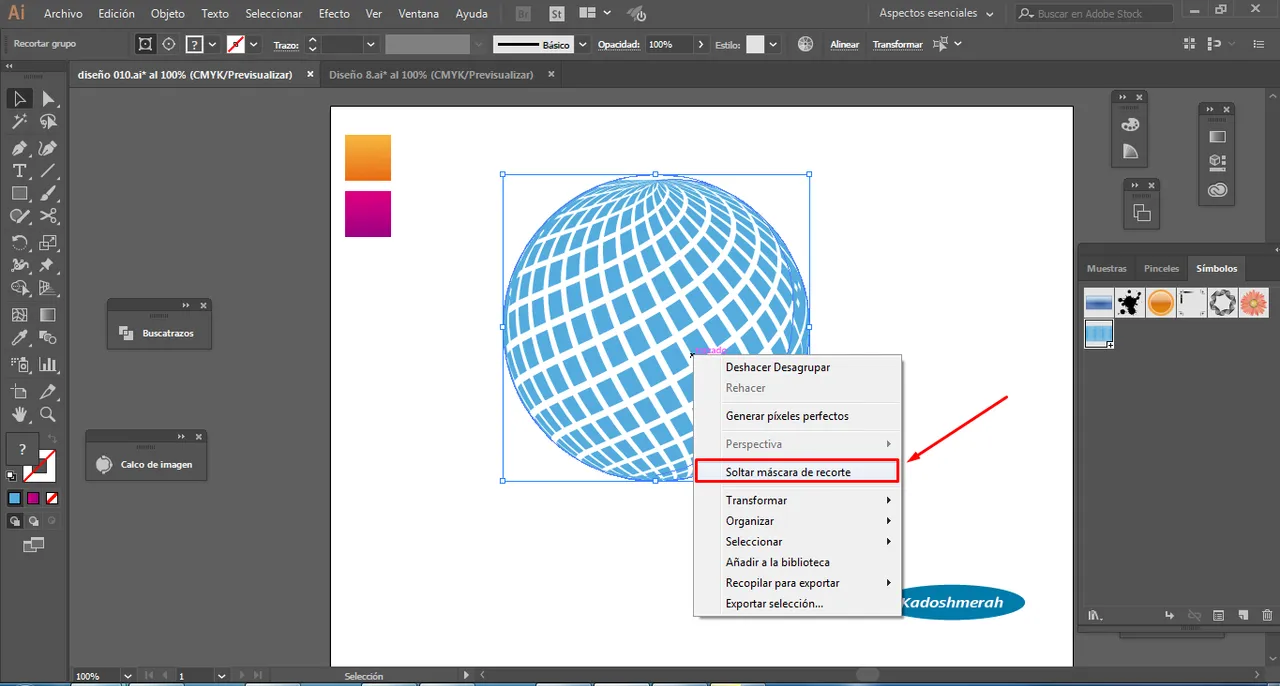
Task: Choose the Zoom magnifier tool
Action: pyautogui.click(x=47, y=414)
